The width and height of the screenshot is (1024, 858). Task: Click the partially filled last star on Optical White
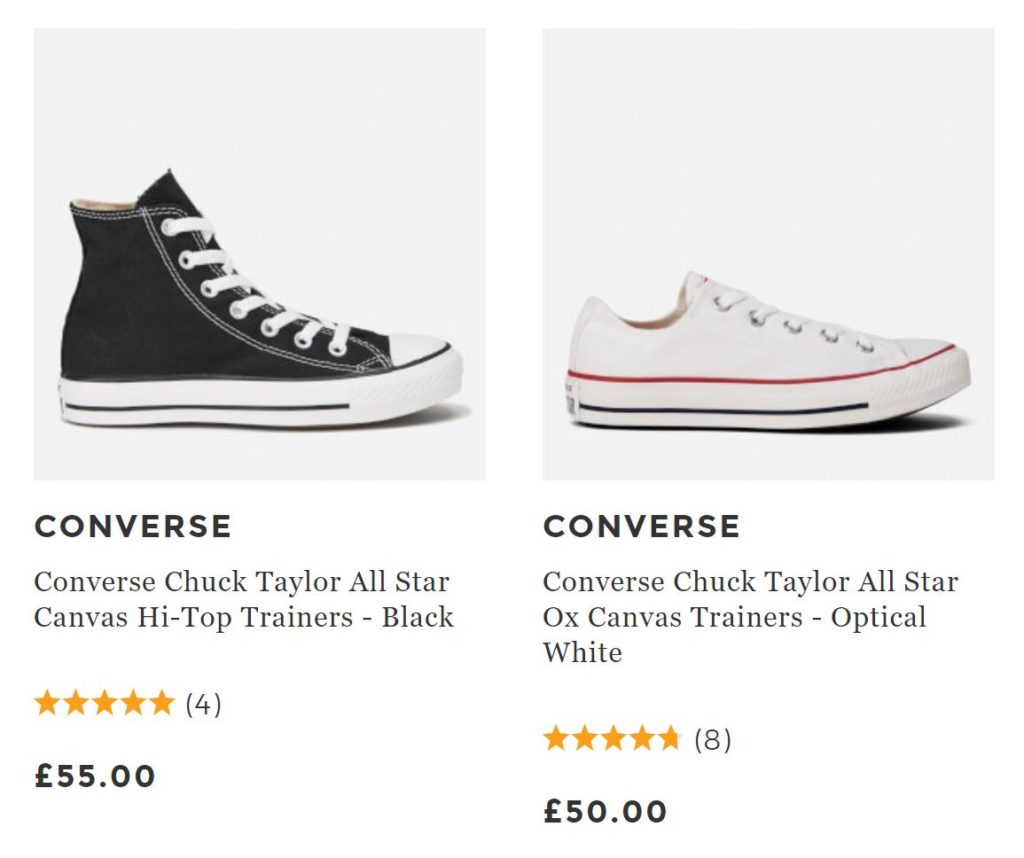[669, 740]
